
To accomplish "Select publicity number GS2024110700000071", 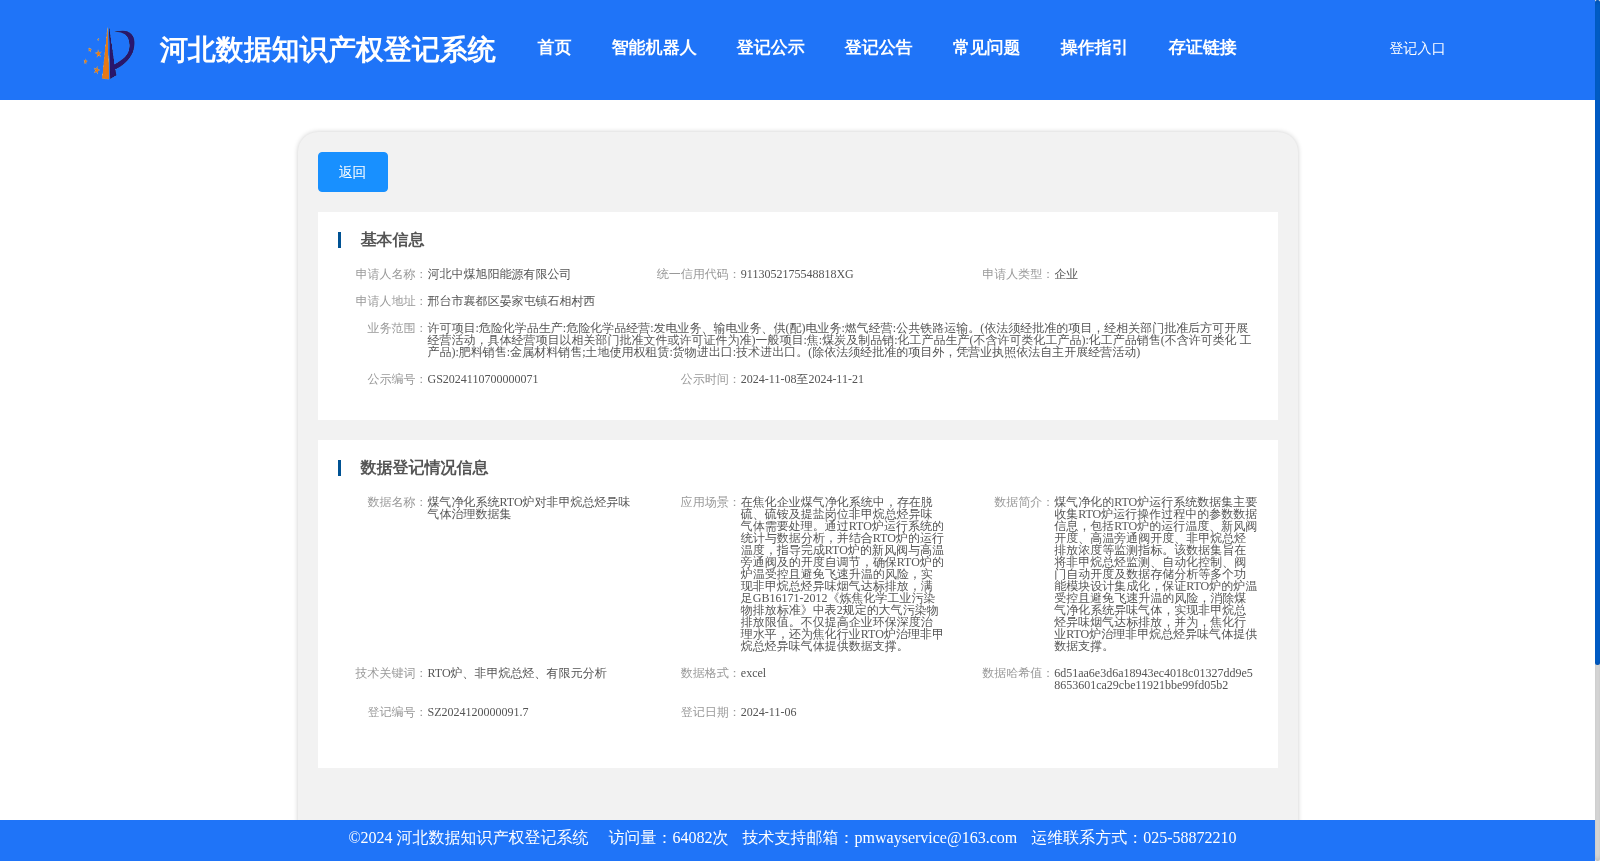I will click(483, 379).
